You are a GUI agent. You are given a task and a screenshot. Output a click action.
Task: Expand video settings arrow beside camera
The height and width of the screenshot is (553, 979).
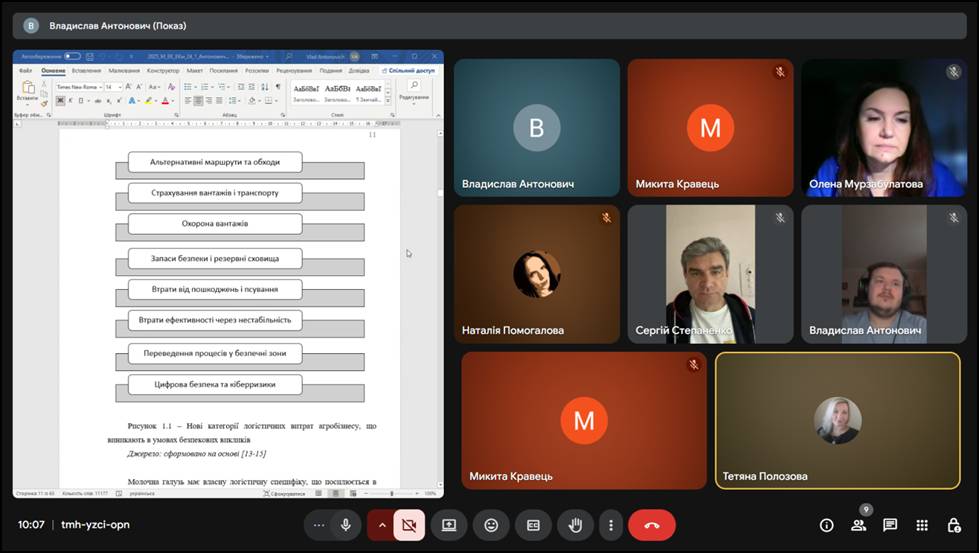[x=381, y=525]
